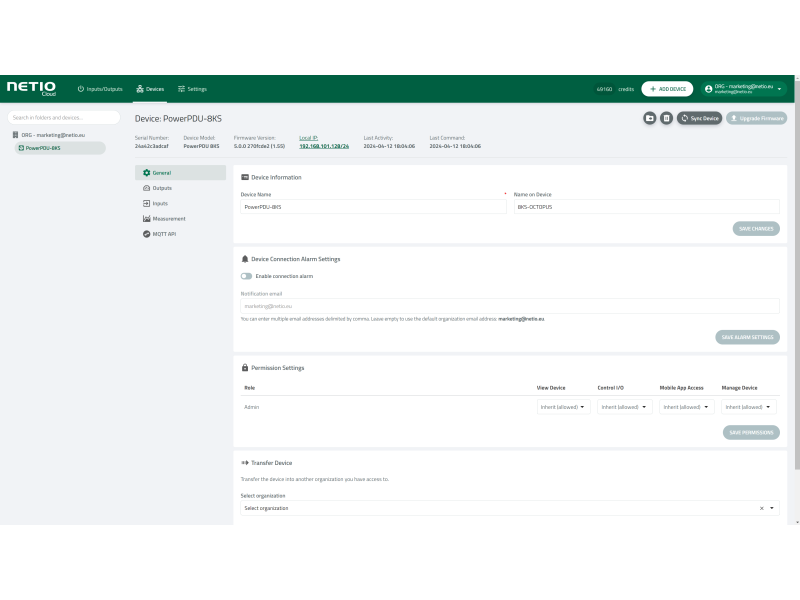800x600 pixels.
Task: Open the Devices tab
Action: click(x=150, y=89)
